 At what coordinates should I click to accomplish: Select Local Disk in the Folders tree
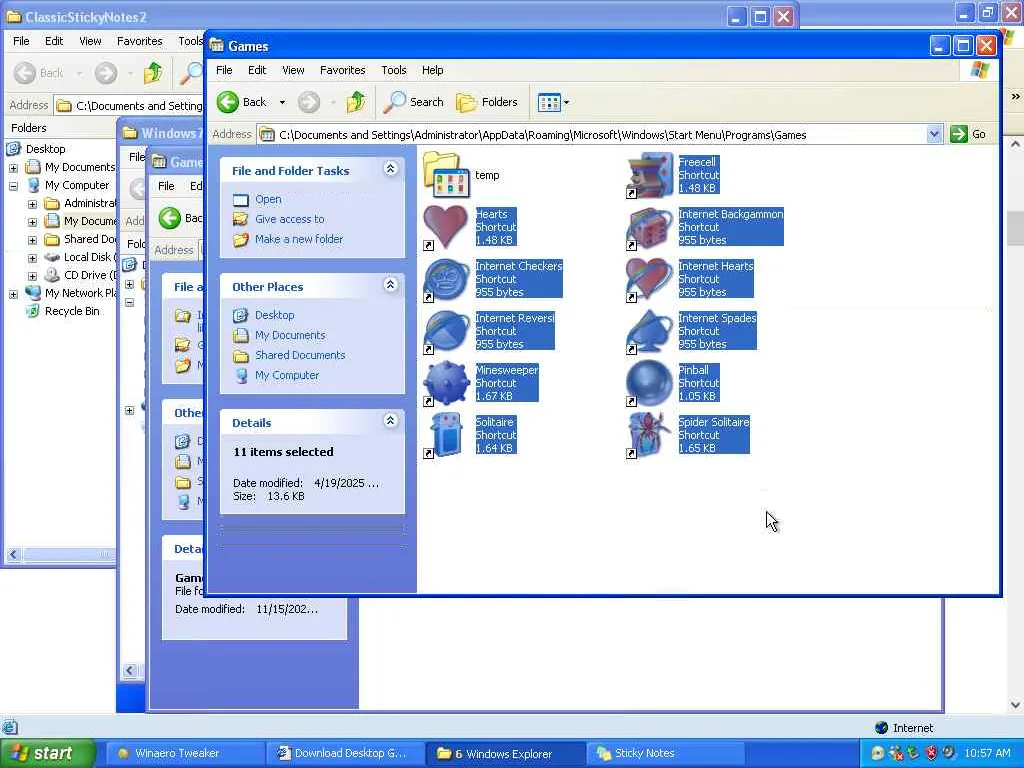(90, 257)
